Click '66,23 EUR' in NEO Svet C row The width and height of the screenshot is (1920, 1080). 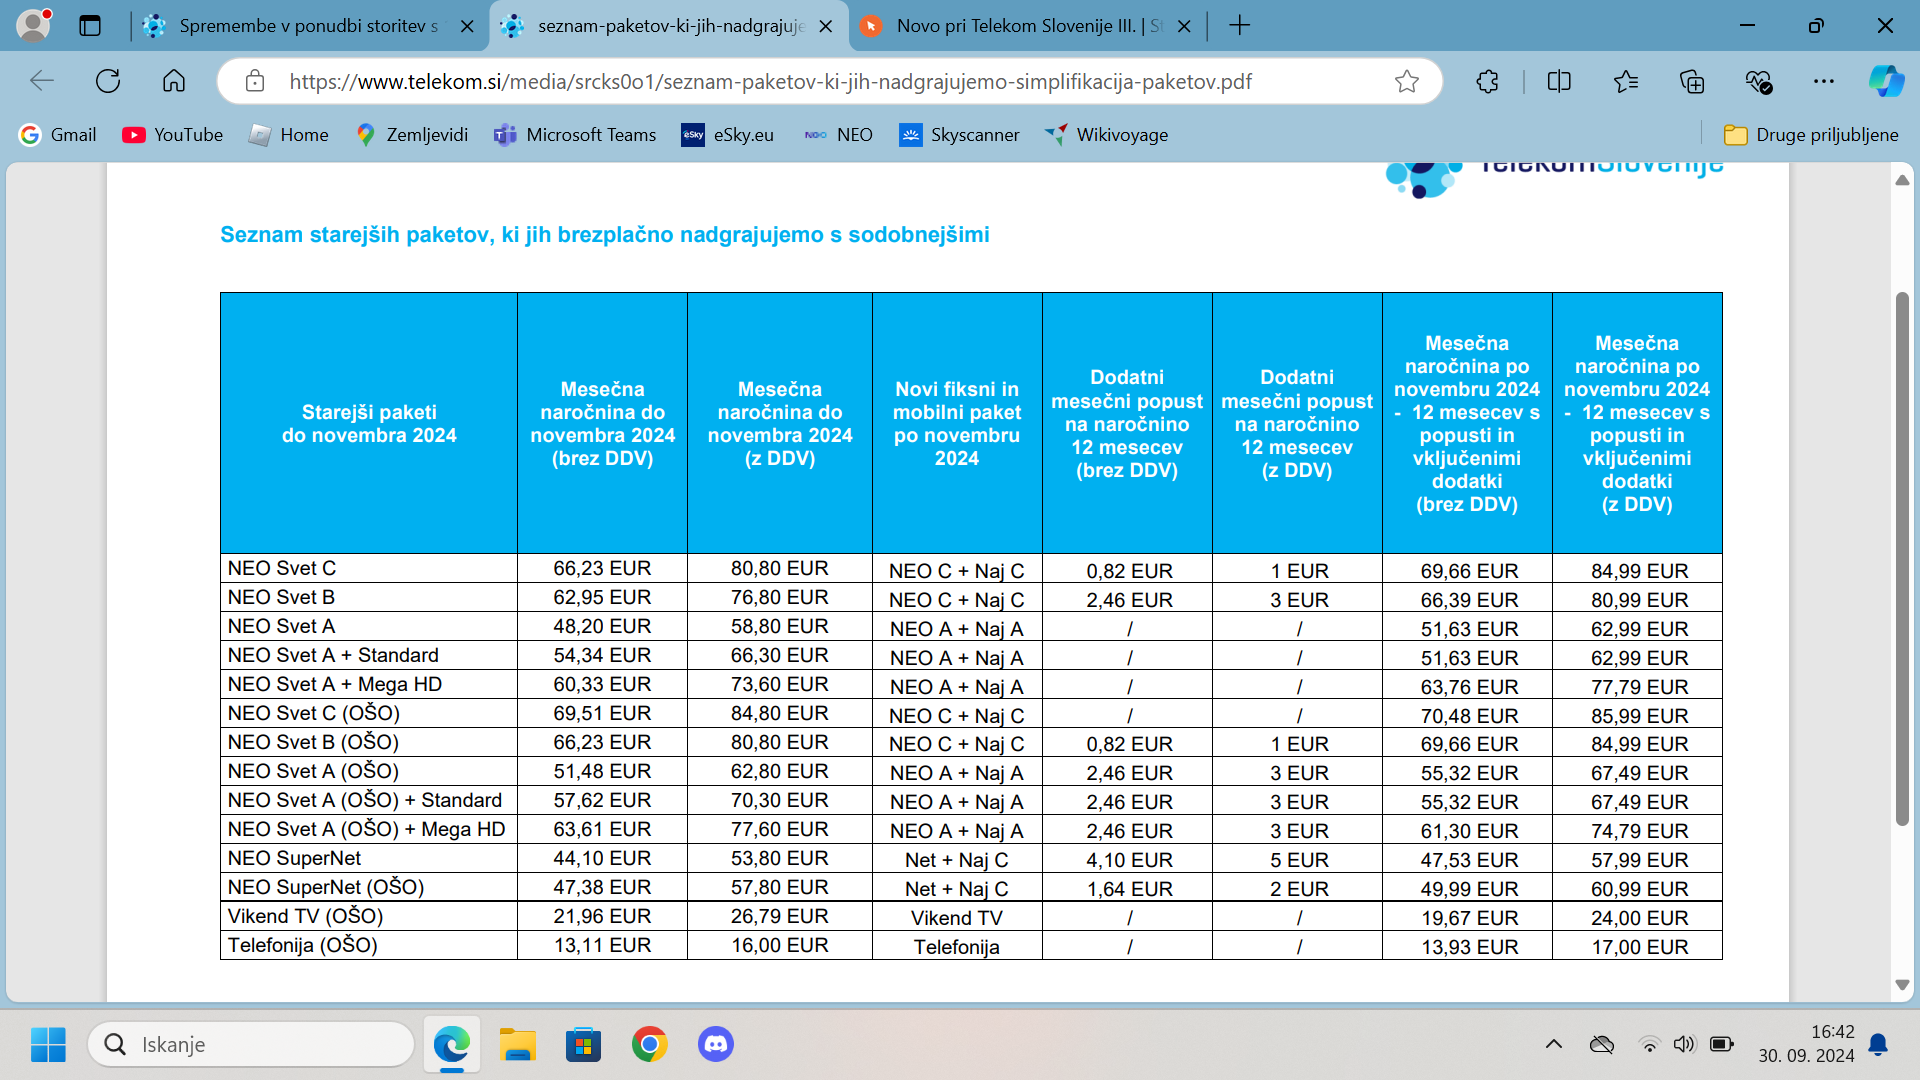(602, 568)
